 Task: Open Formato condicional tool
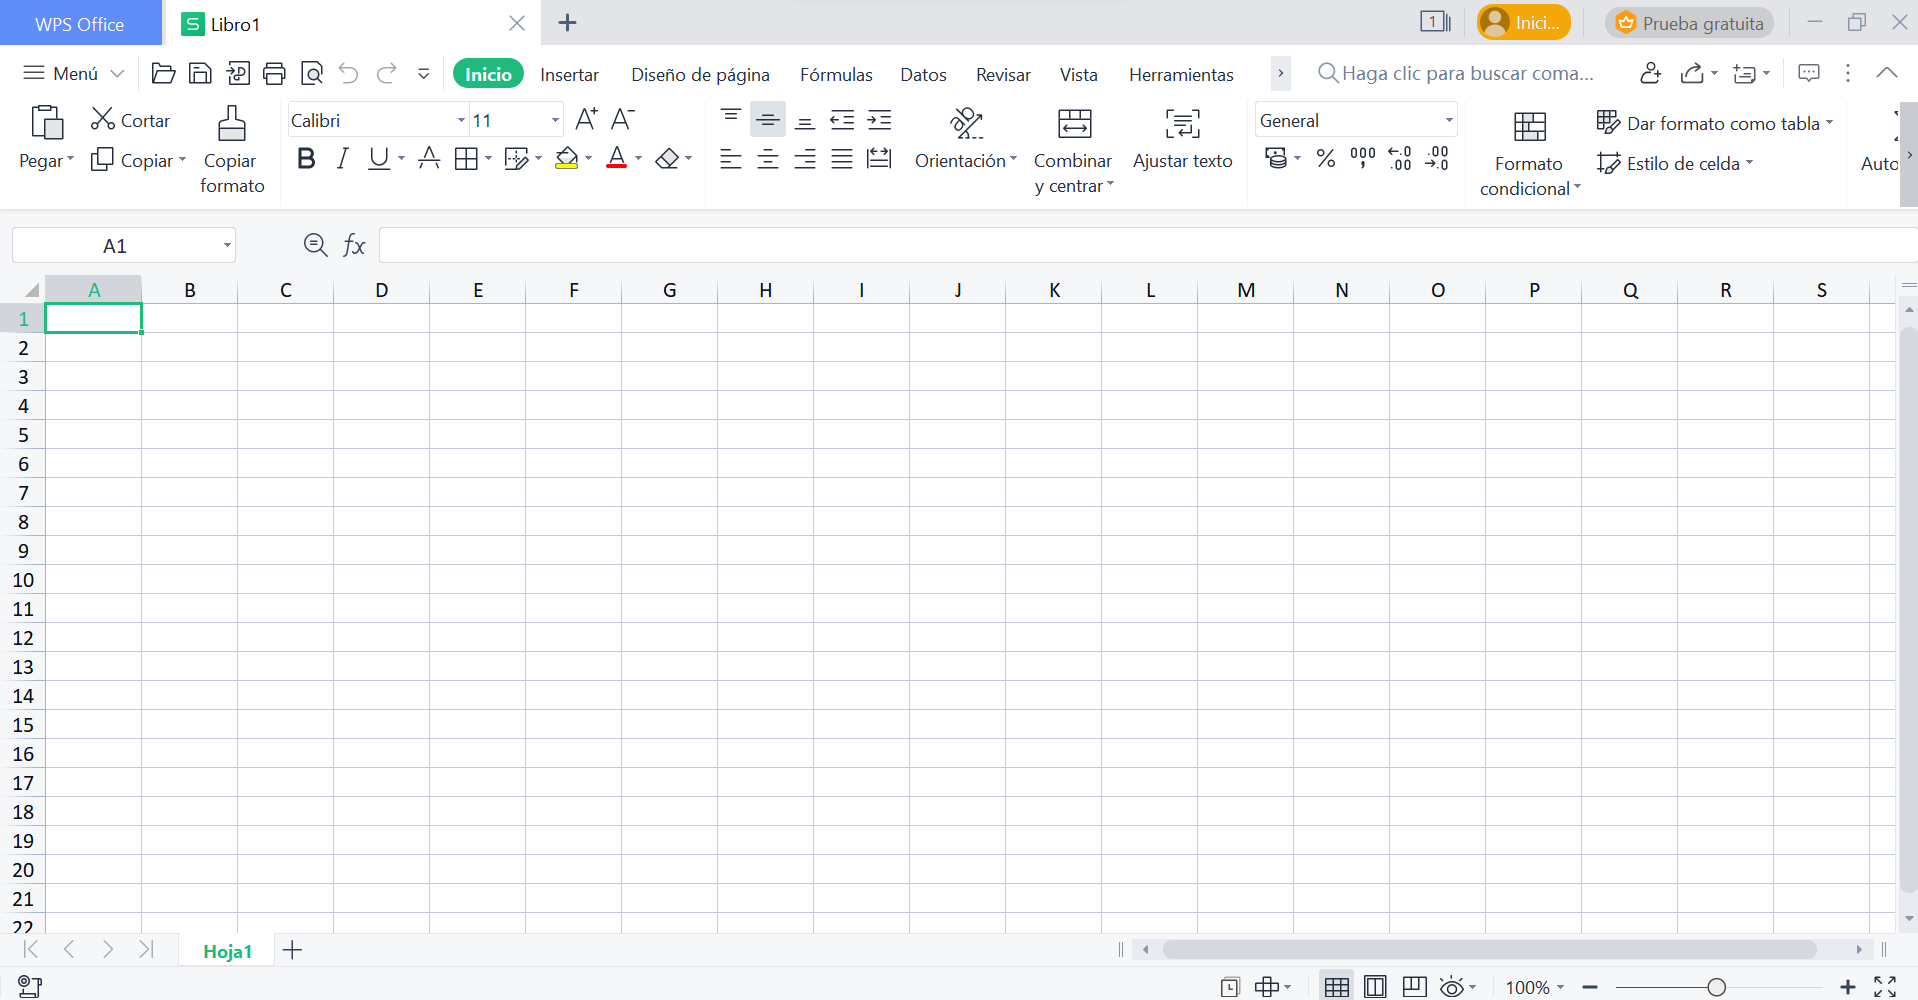point(1529,128)
